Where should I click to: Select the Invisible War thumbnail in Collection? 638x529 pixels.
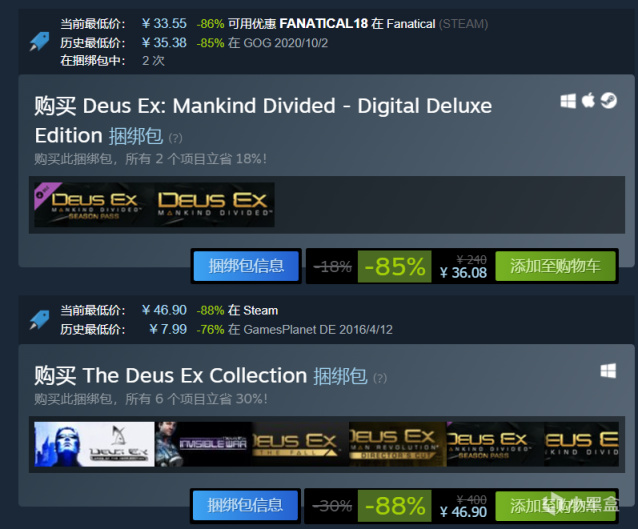203,444
